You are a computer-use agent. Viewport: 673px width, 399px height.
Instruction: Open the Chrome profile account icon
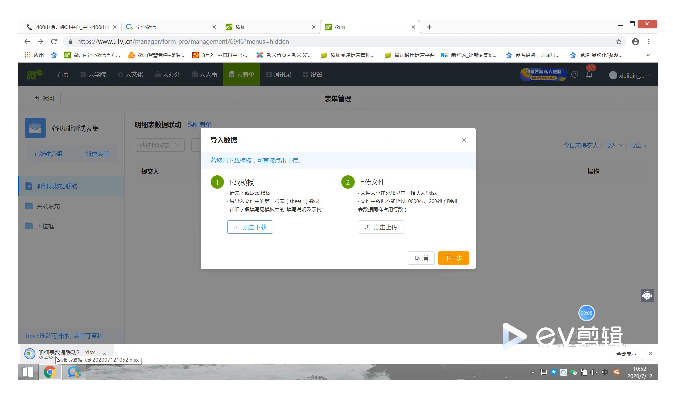click(x=635, y=42)
